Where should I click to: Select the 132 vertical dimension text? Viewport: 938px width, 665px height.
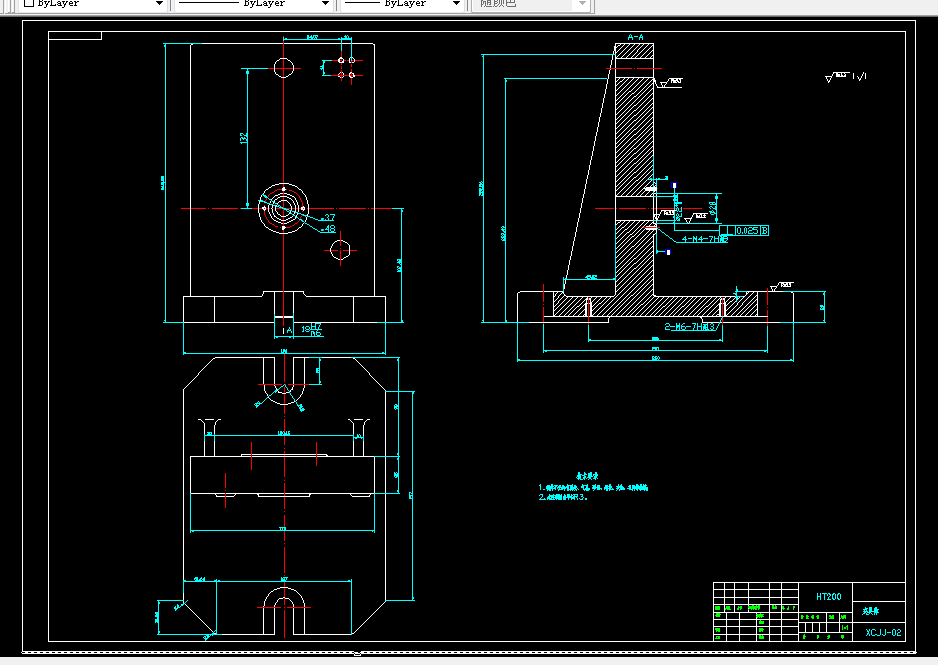[243, 138]
